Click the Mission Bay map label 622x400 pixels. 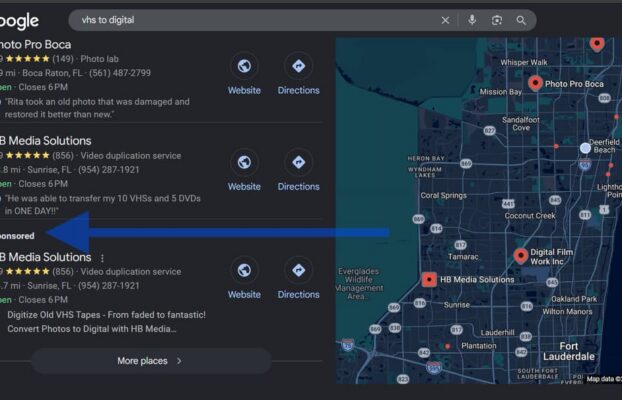(x=501, y=92)
